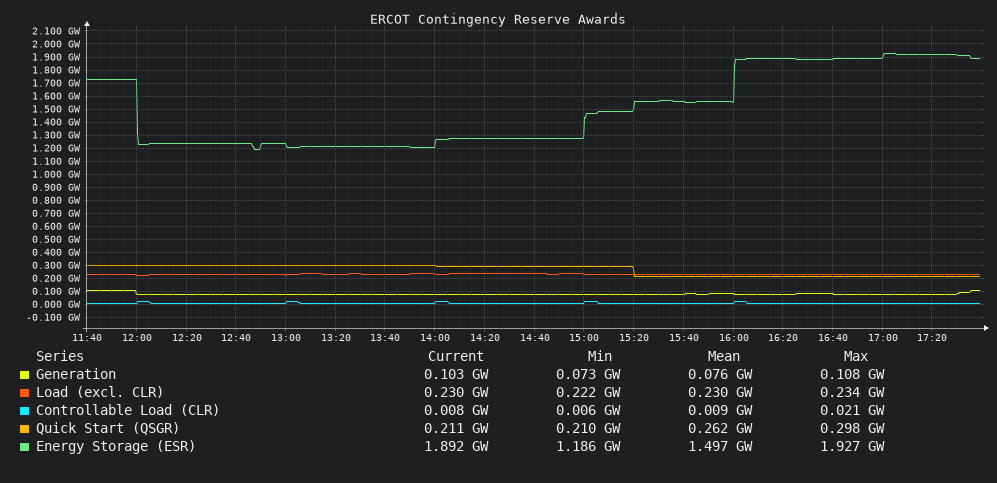Click the 11:40 time axis label
The image size is (997, 483).
point(87,338)
